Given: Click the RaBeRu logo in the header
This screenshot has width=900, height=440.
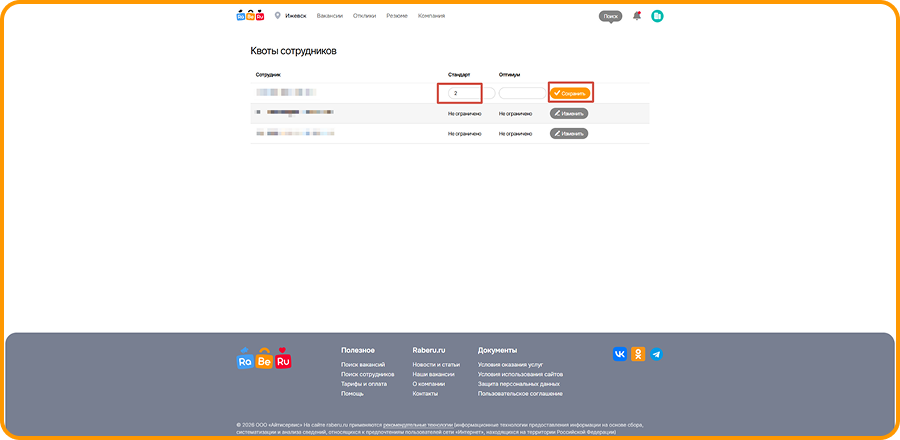Looking at the screenshot, I should (x=250, y=16).
